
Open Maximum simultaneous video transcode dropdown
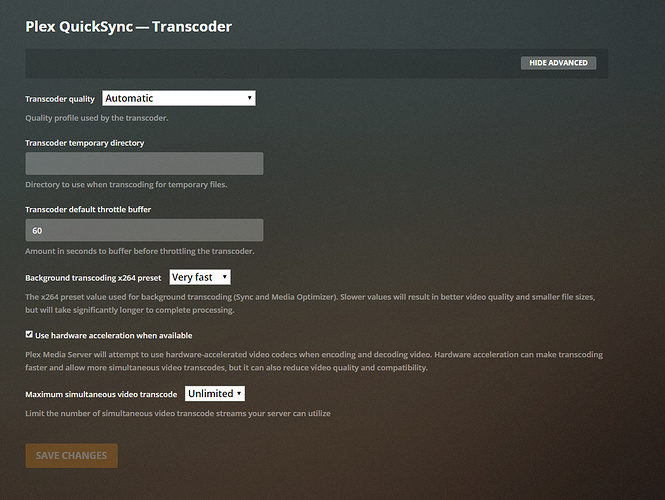(x=215, y=394)
